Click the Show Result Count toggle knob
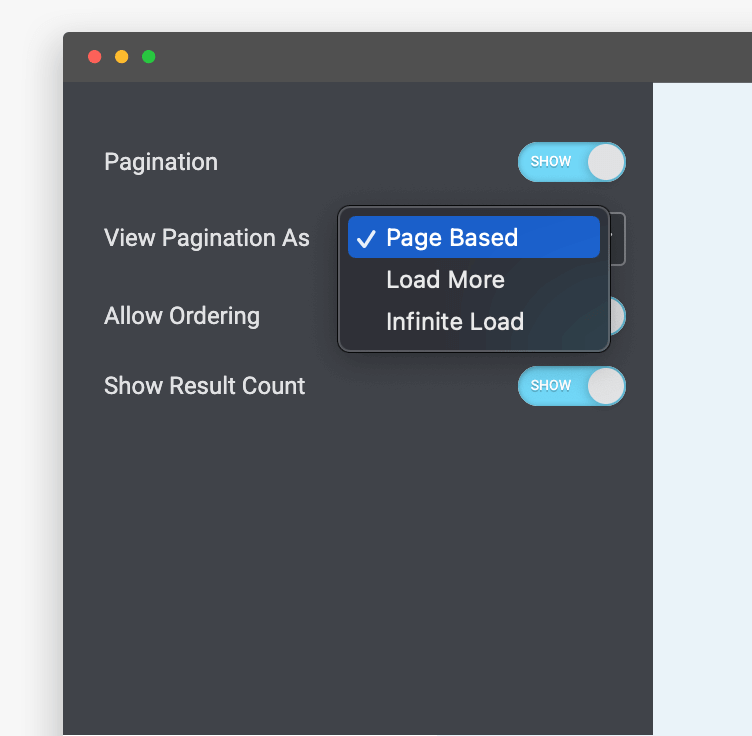 click(605, 386)
